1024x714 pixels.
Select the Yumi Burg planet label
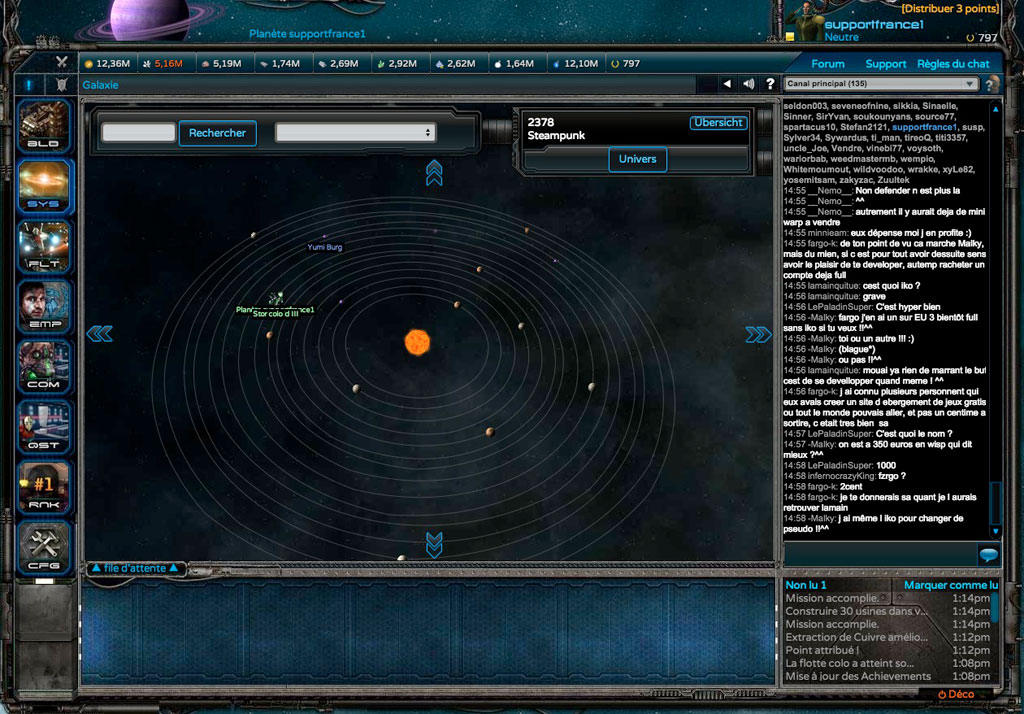pos(325,247)
